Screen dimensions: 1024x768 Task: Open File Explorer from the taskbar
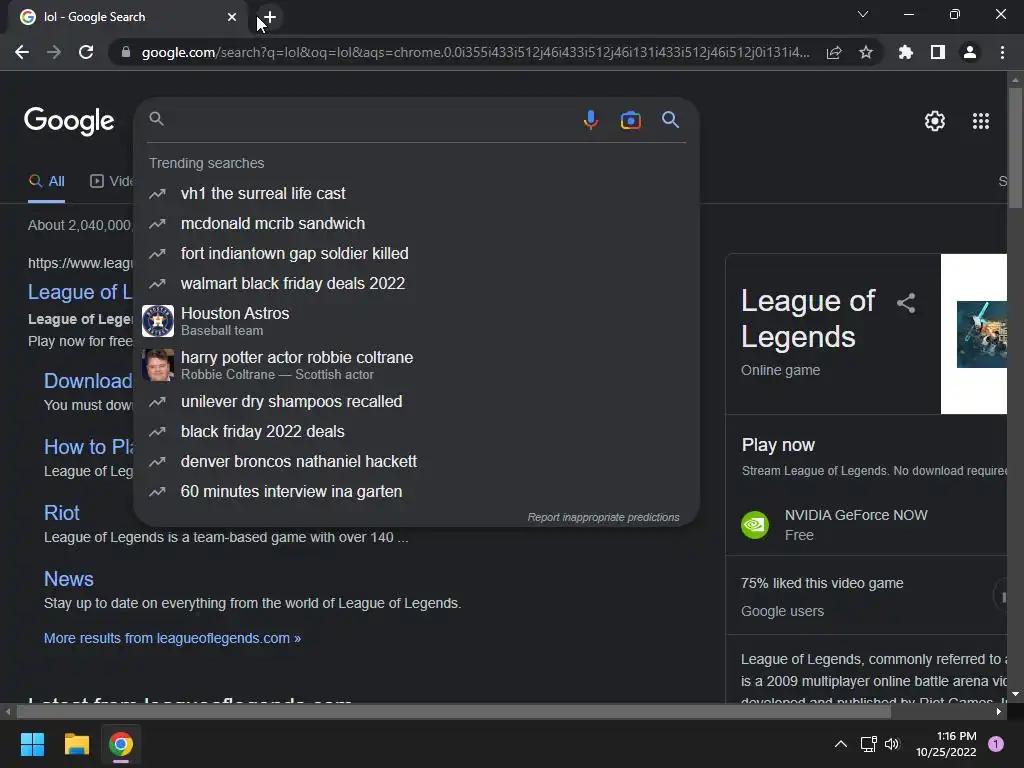76,744
